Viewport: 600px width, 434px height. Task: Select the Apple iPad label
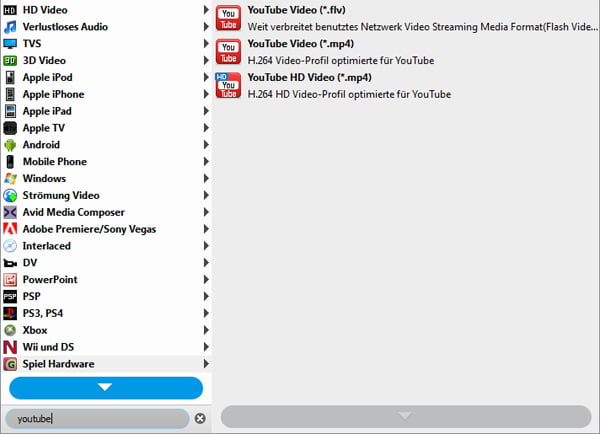click(47, 111)
